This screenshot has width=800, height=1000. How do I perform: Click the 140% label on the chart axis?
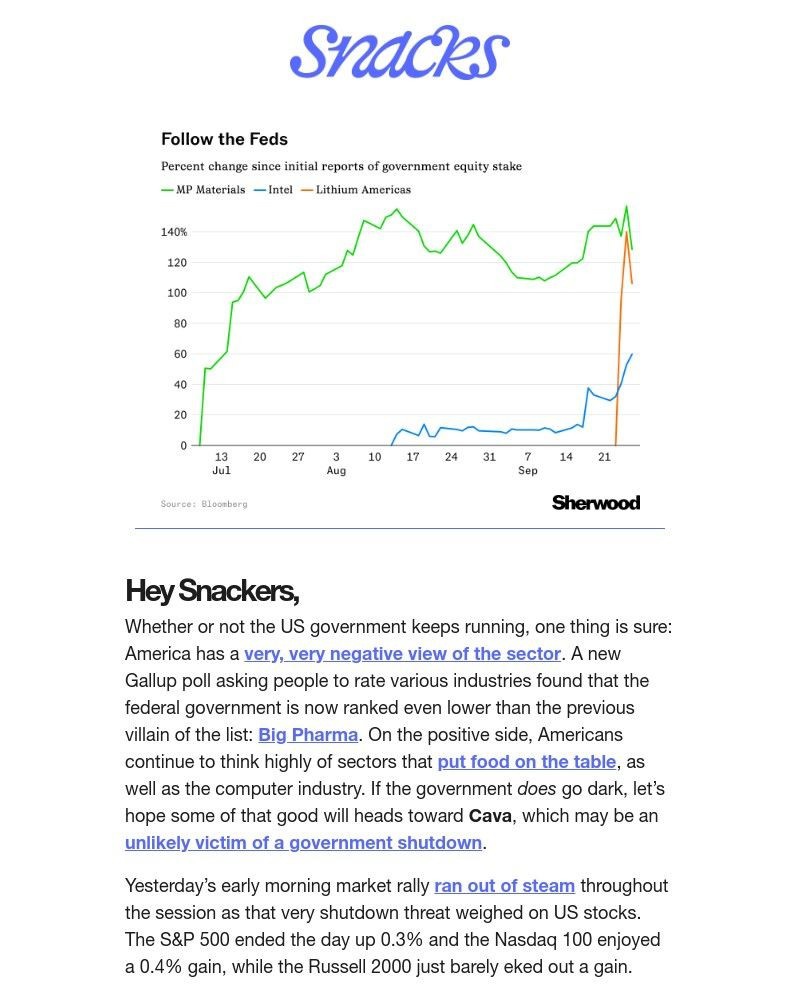pyautogui.click(x=174, y=232)
